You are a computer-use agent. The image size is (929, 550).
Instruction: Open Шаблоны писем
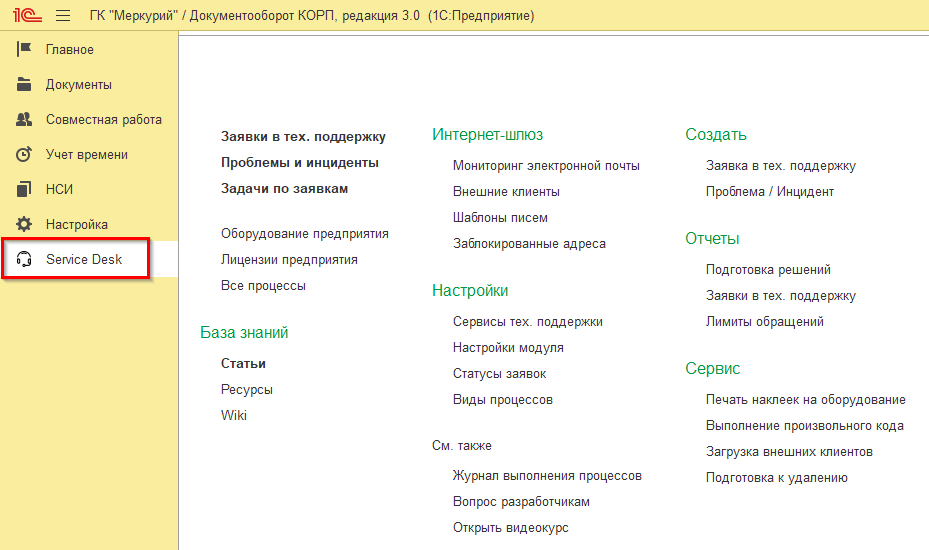click(500, 218)
